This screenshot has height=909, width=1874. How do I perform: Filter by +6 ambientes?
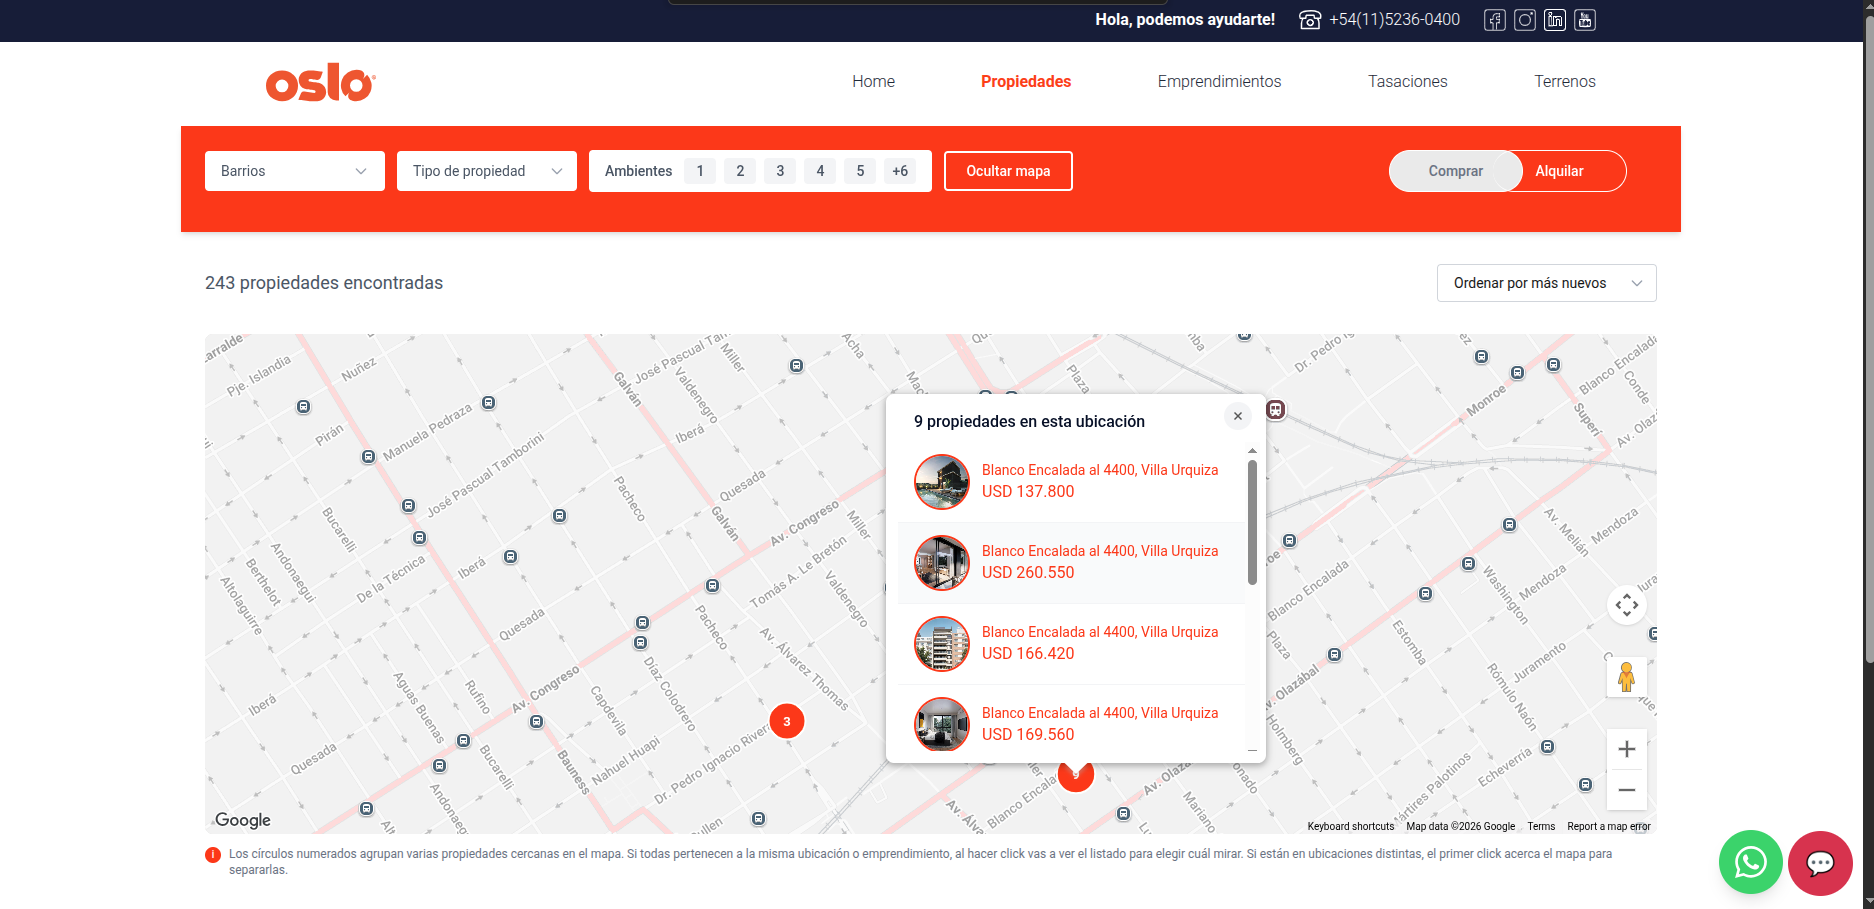900,171
